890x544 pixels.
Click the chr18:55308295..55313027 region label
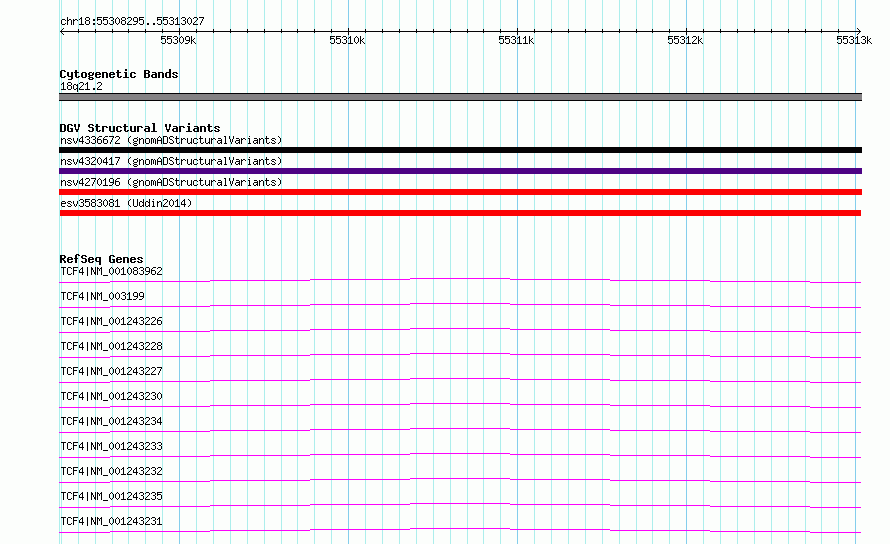[132, 22]
